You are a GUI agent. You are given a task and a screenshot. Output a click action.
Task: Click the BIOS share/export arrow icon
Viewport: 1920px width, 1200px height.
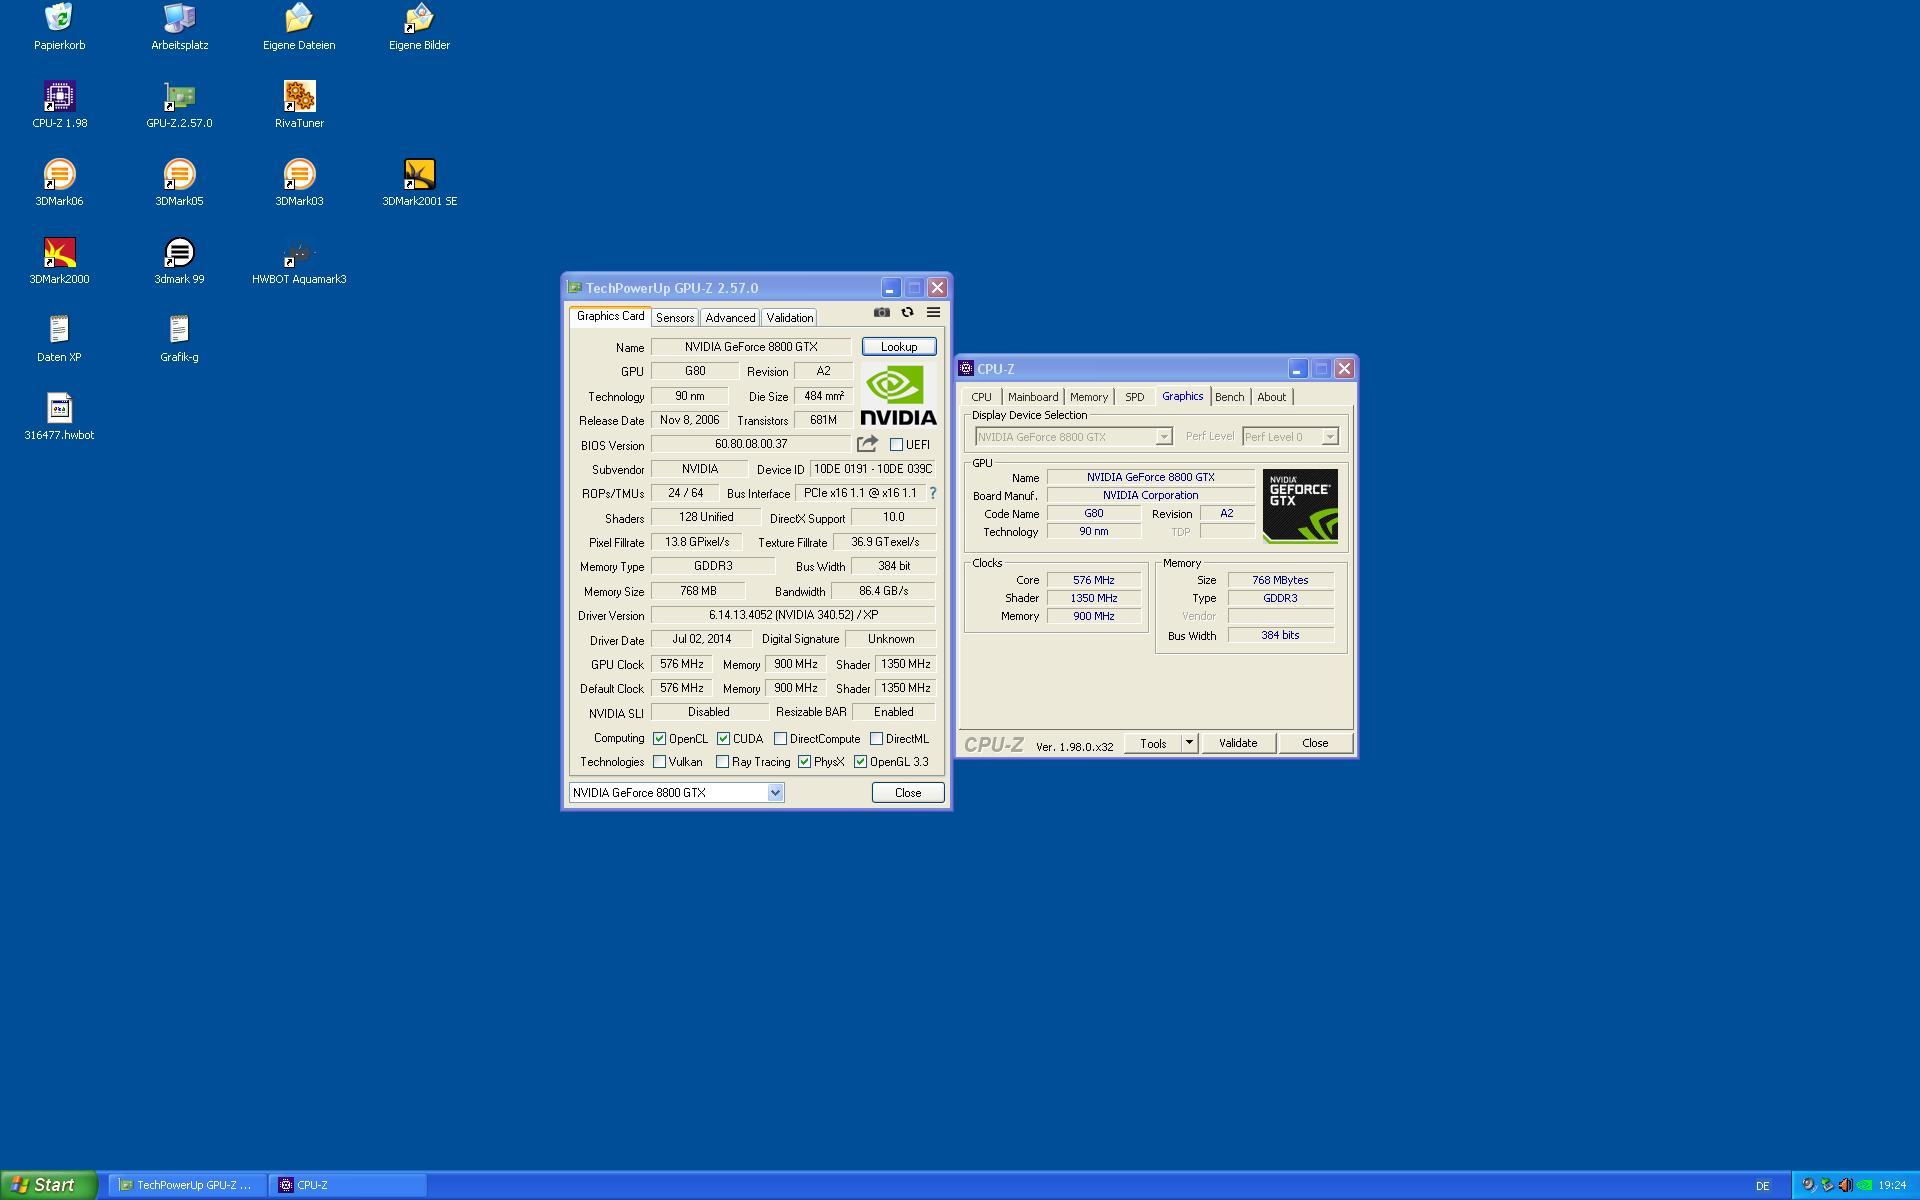[x=867, y=444]
